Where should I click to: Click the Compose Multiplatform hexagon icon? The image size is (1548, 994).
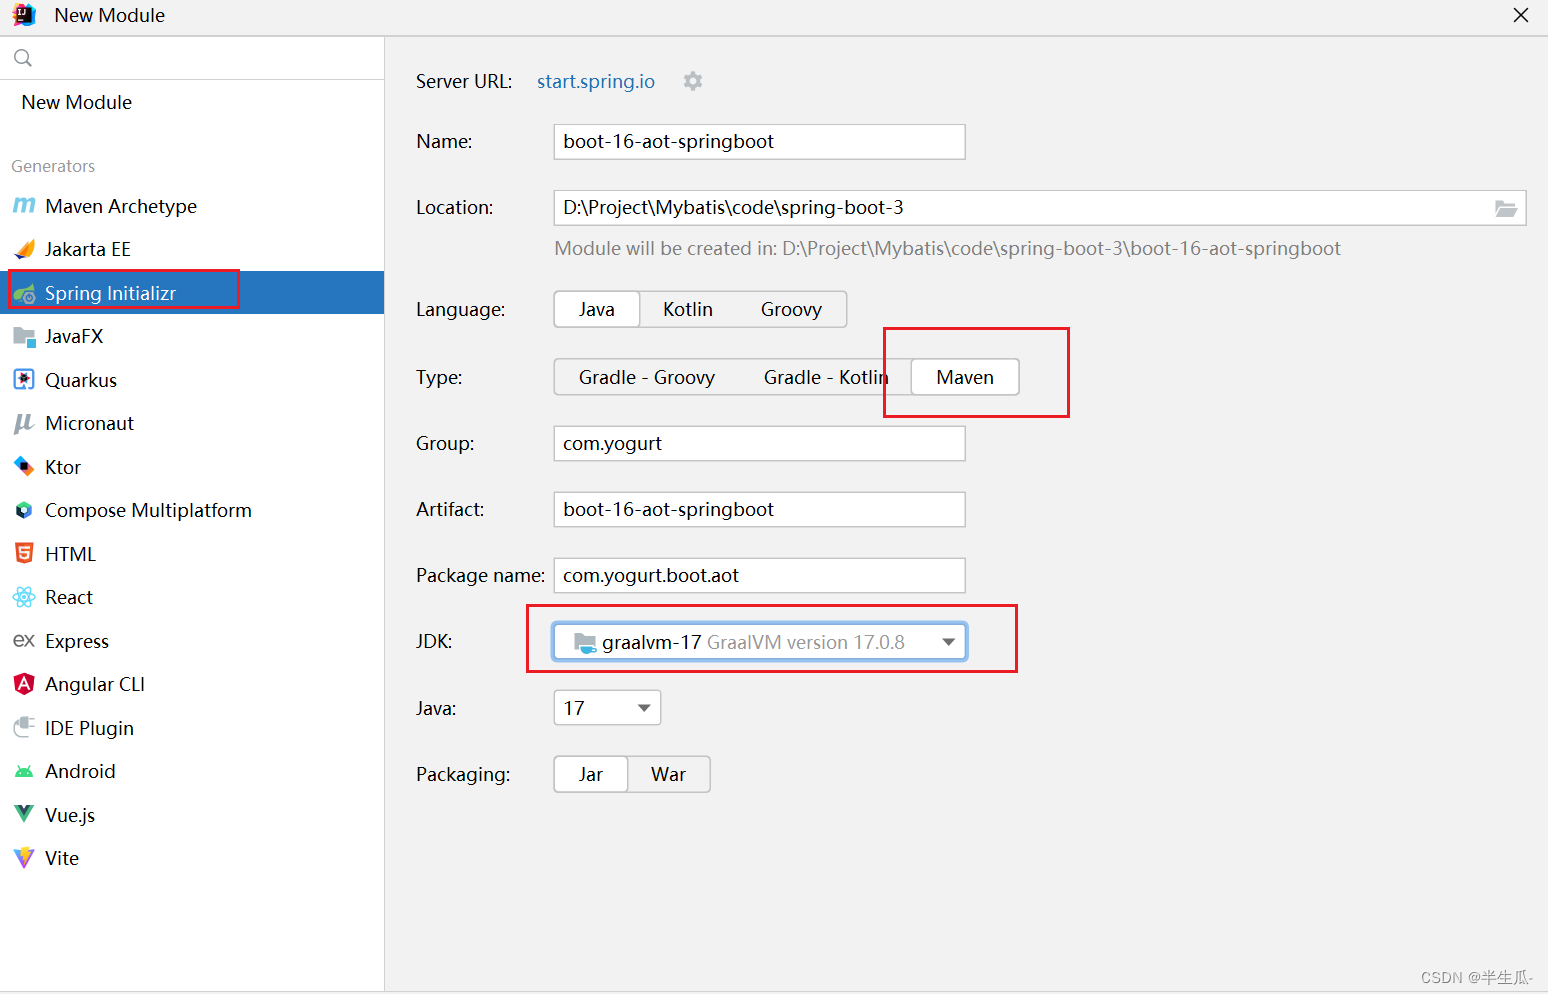24,510
